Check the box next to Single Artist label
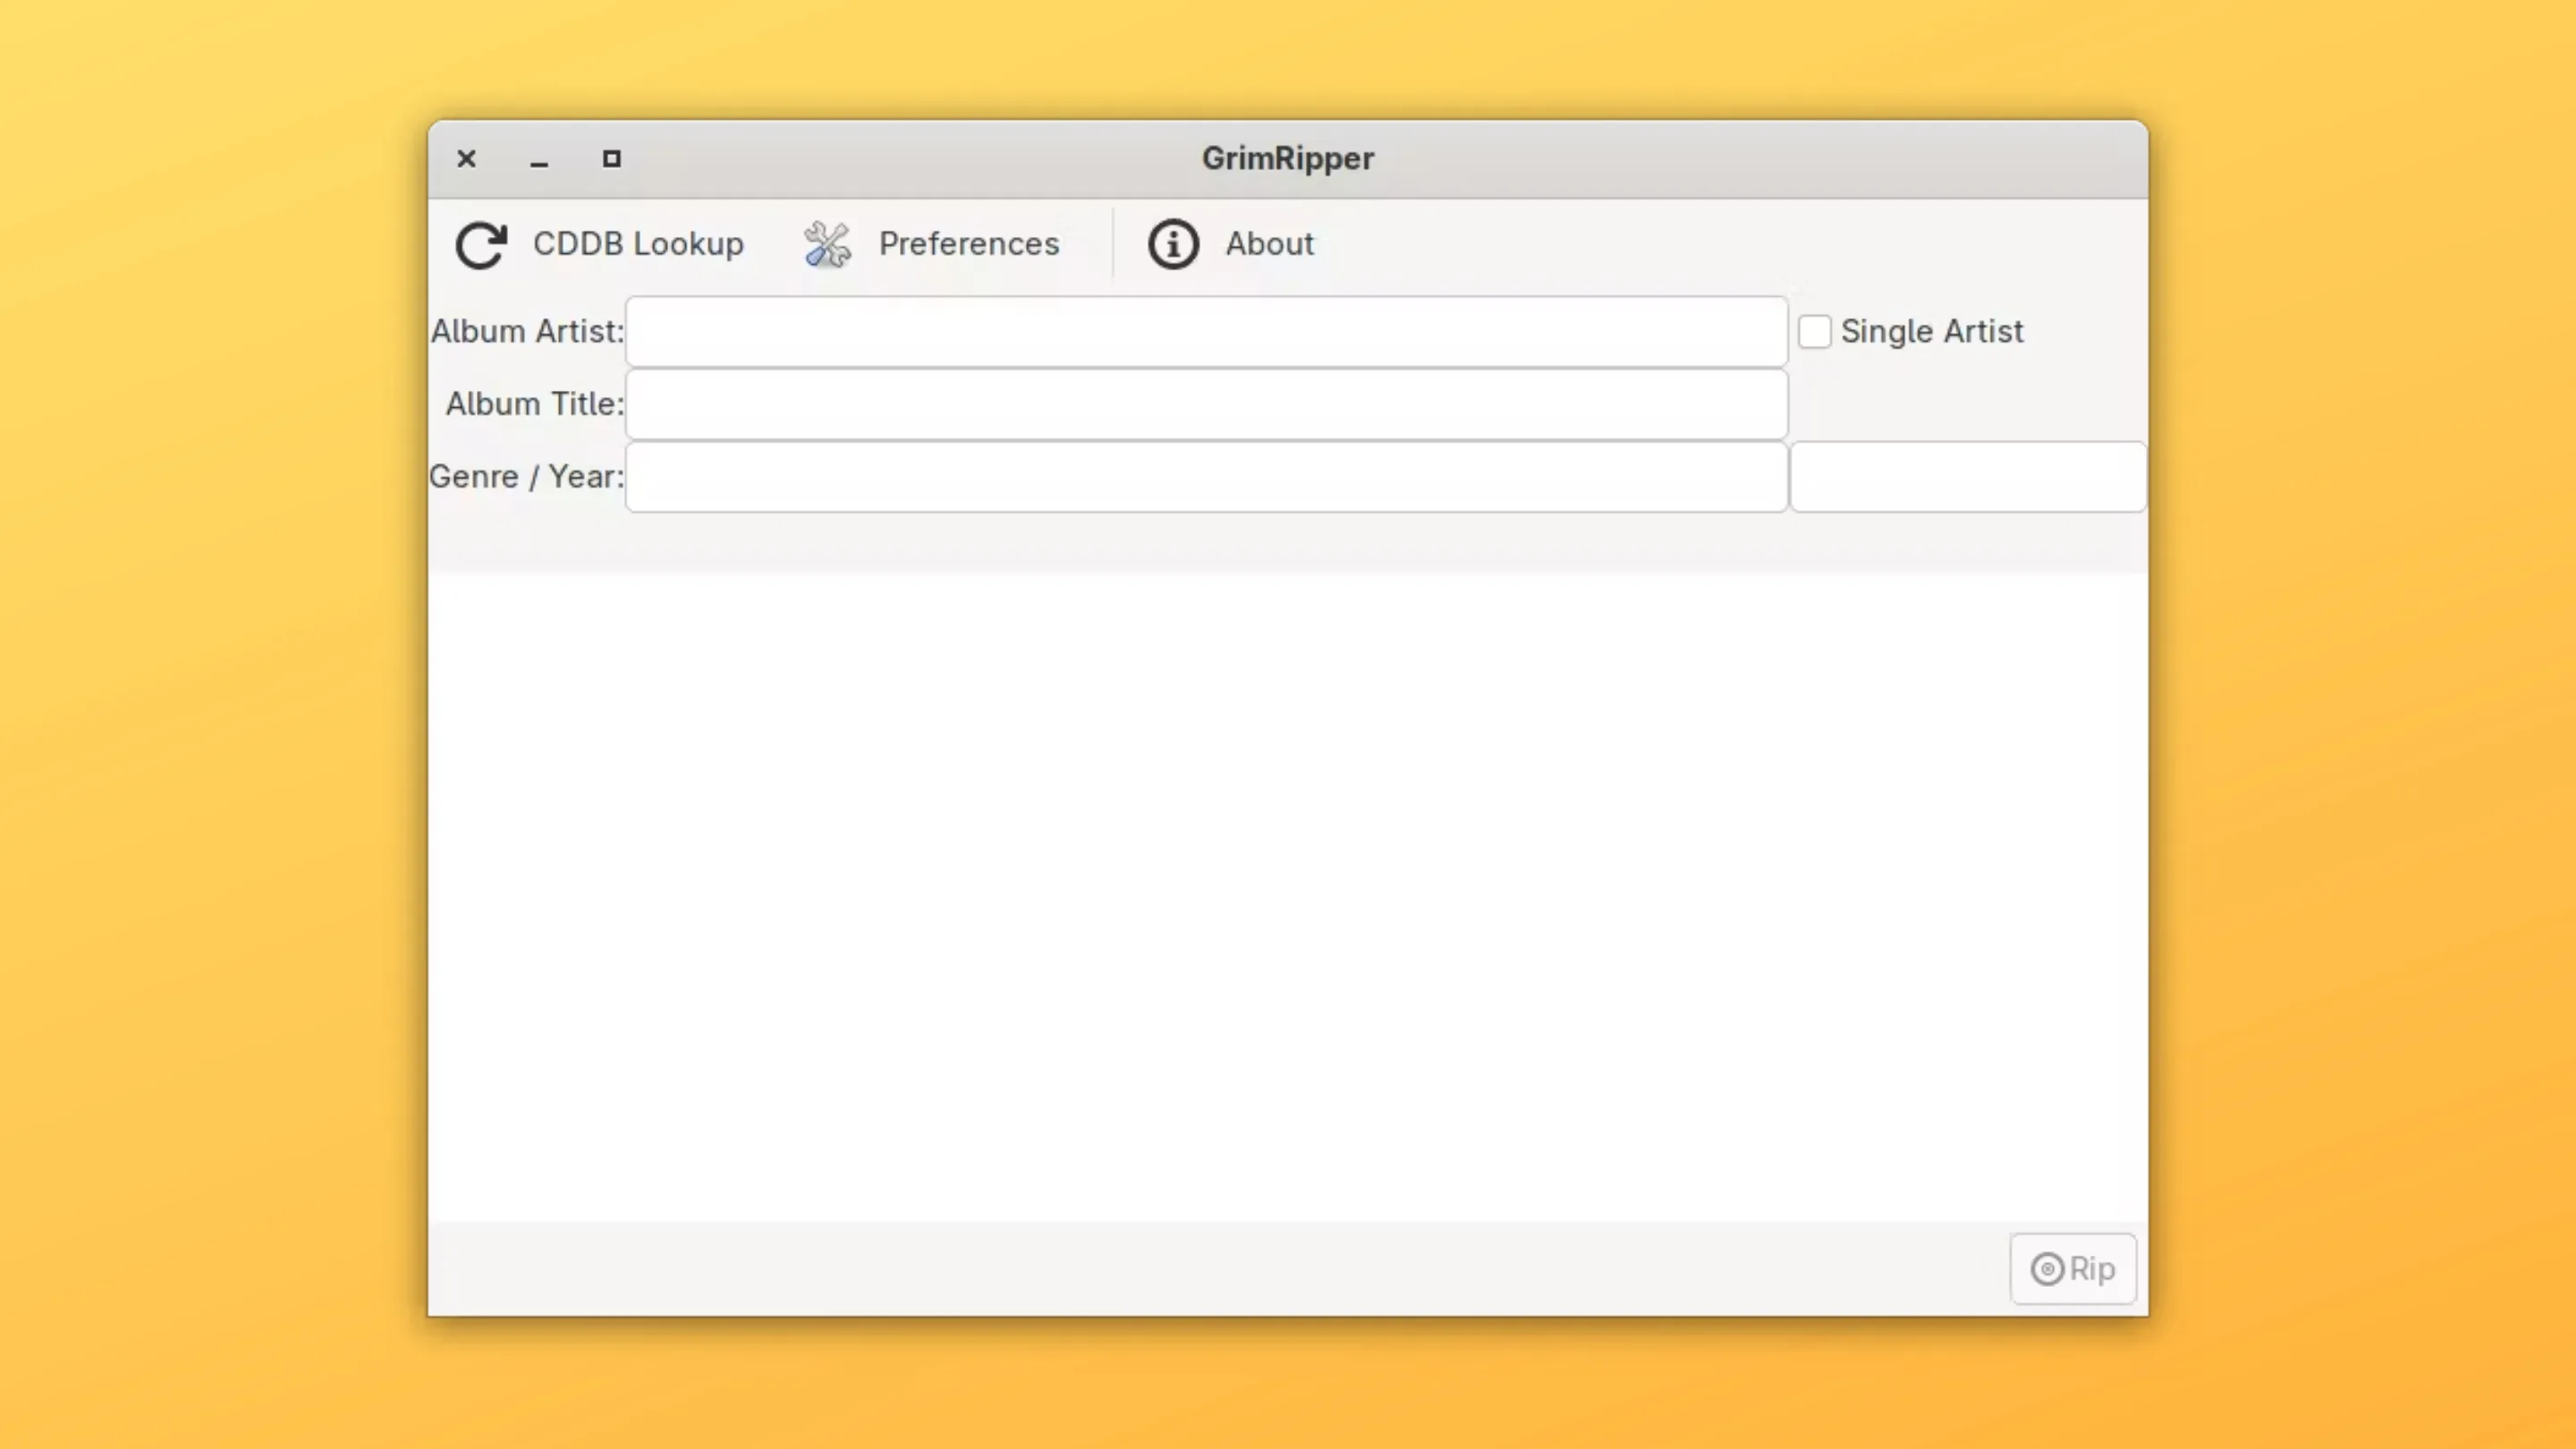2576x1449 pixels. (x=1815, y=331)
